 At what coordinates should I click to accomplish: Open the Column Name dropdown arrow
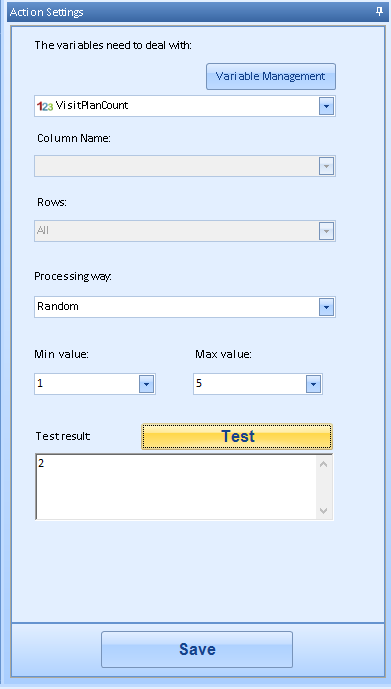(x=326, y=166)
